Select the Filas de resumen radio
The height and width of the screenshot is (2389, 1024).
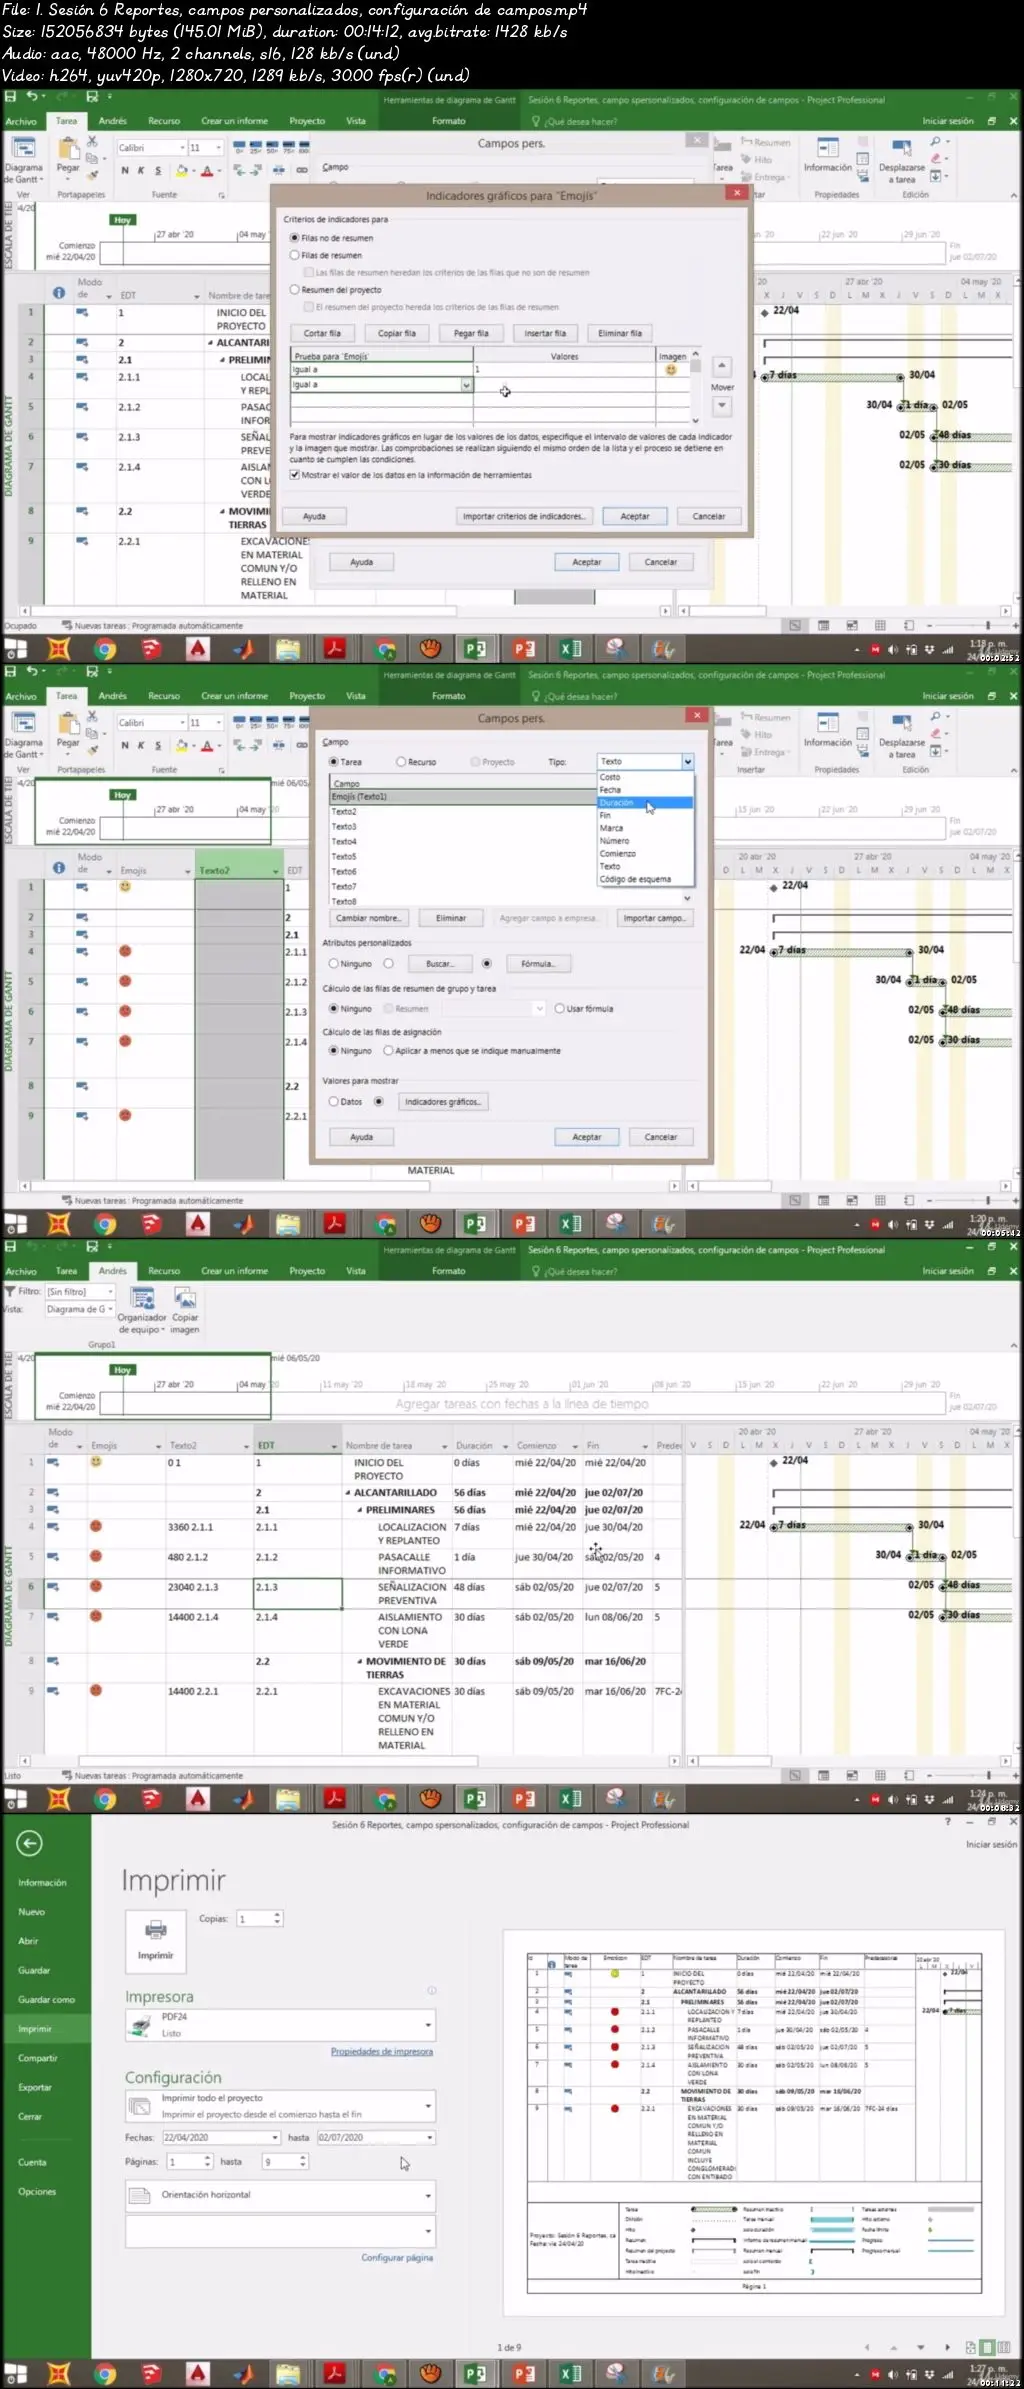295,255
